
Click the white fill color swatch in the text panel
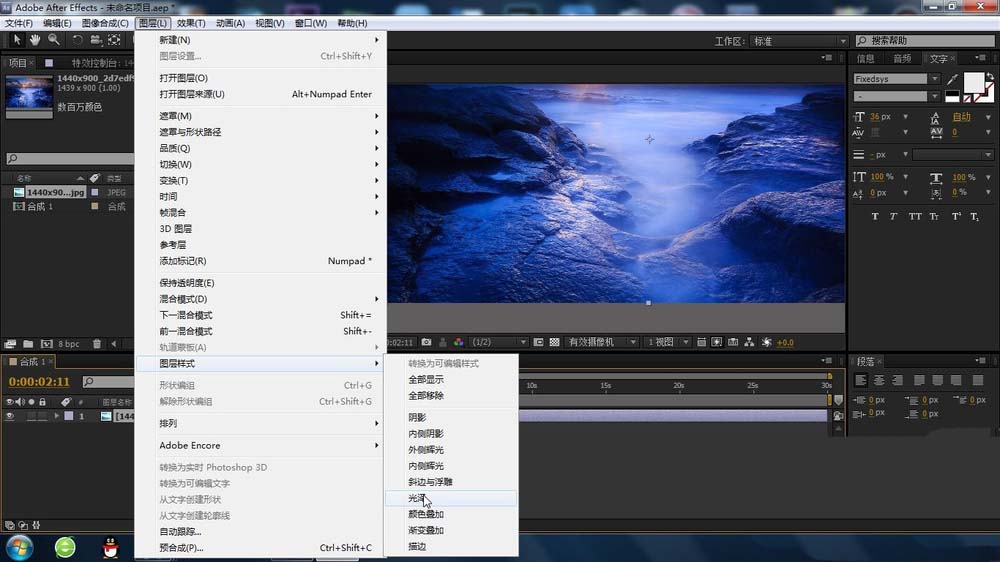972,82
